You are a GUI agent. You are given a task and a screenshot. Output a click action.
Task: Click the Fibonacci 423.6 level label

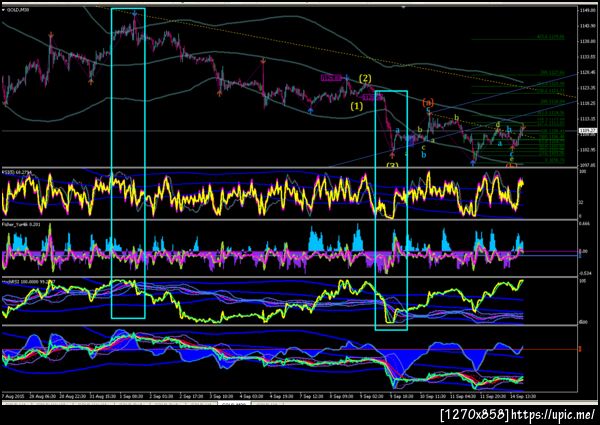tap(551, 37)
